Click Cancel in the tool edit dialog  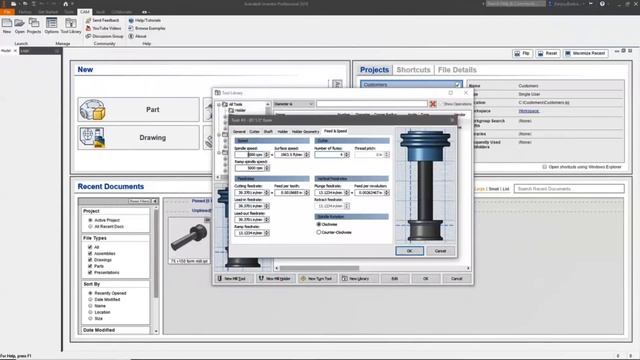440,251
